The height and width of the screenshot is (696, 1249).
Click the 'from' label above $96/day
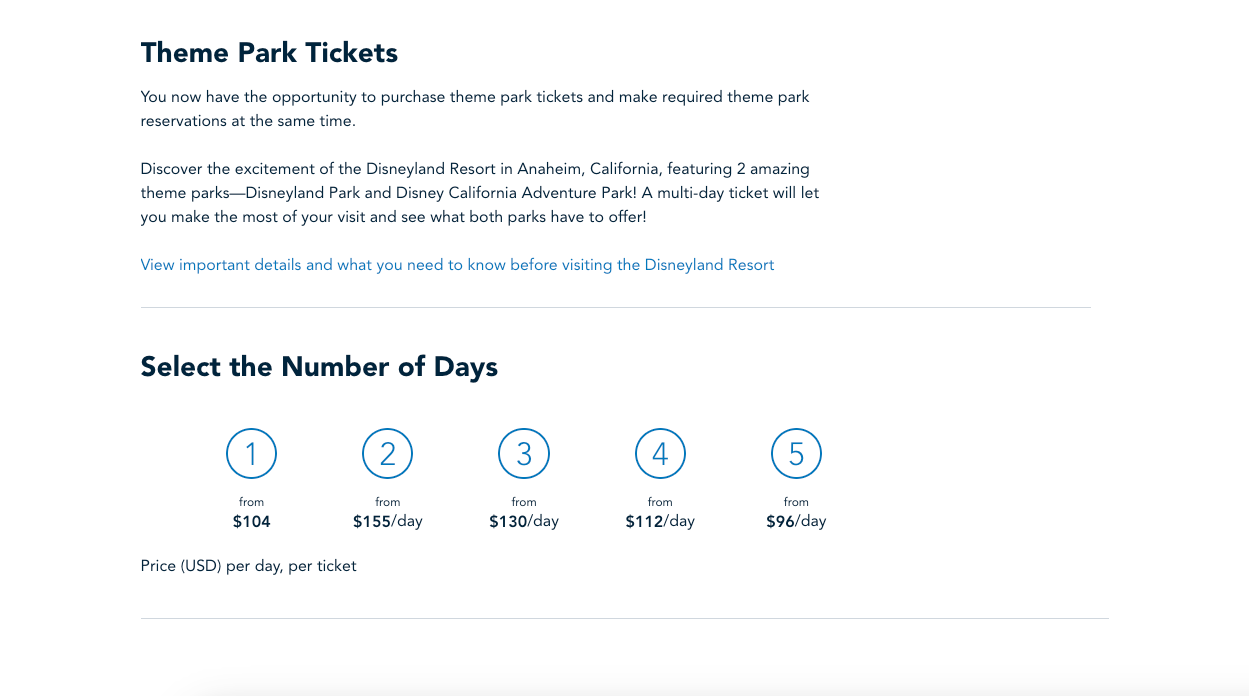pyautogui.click(x=796, y=502)
